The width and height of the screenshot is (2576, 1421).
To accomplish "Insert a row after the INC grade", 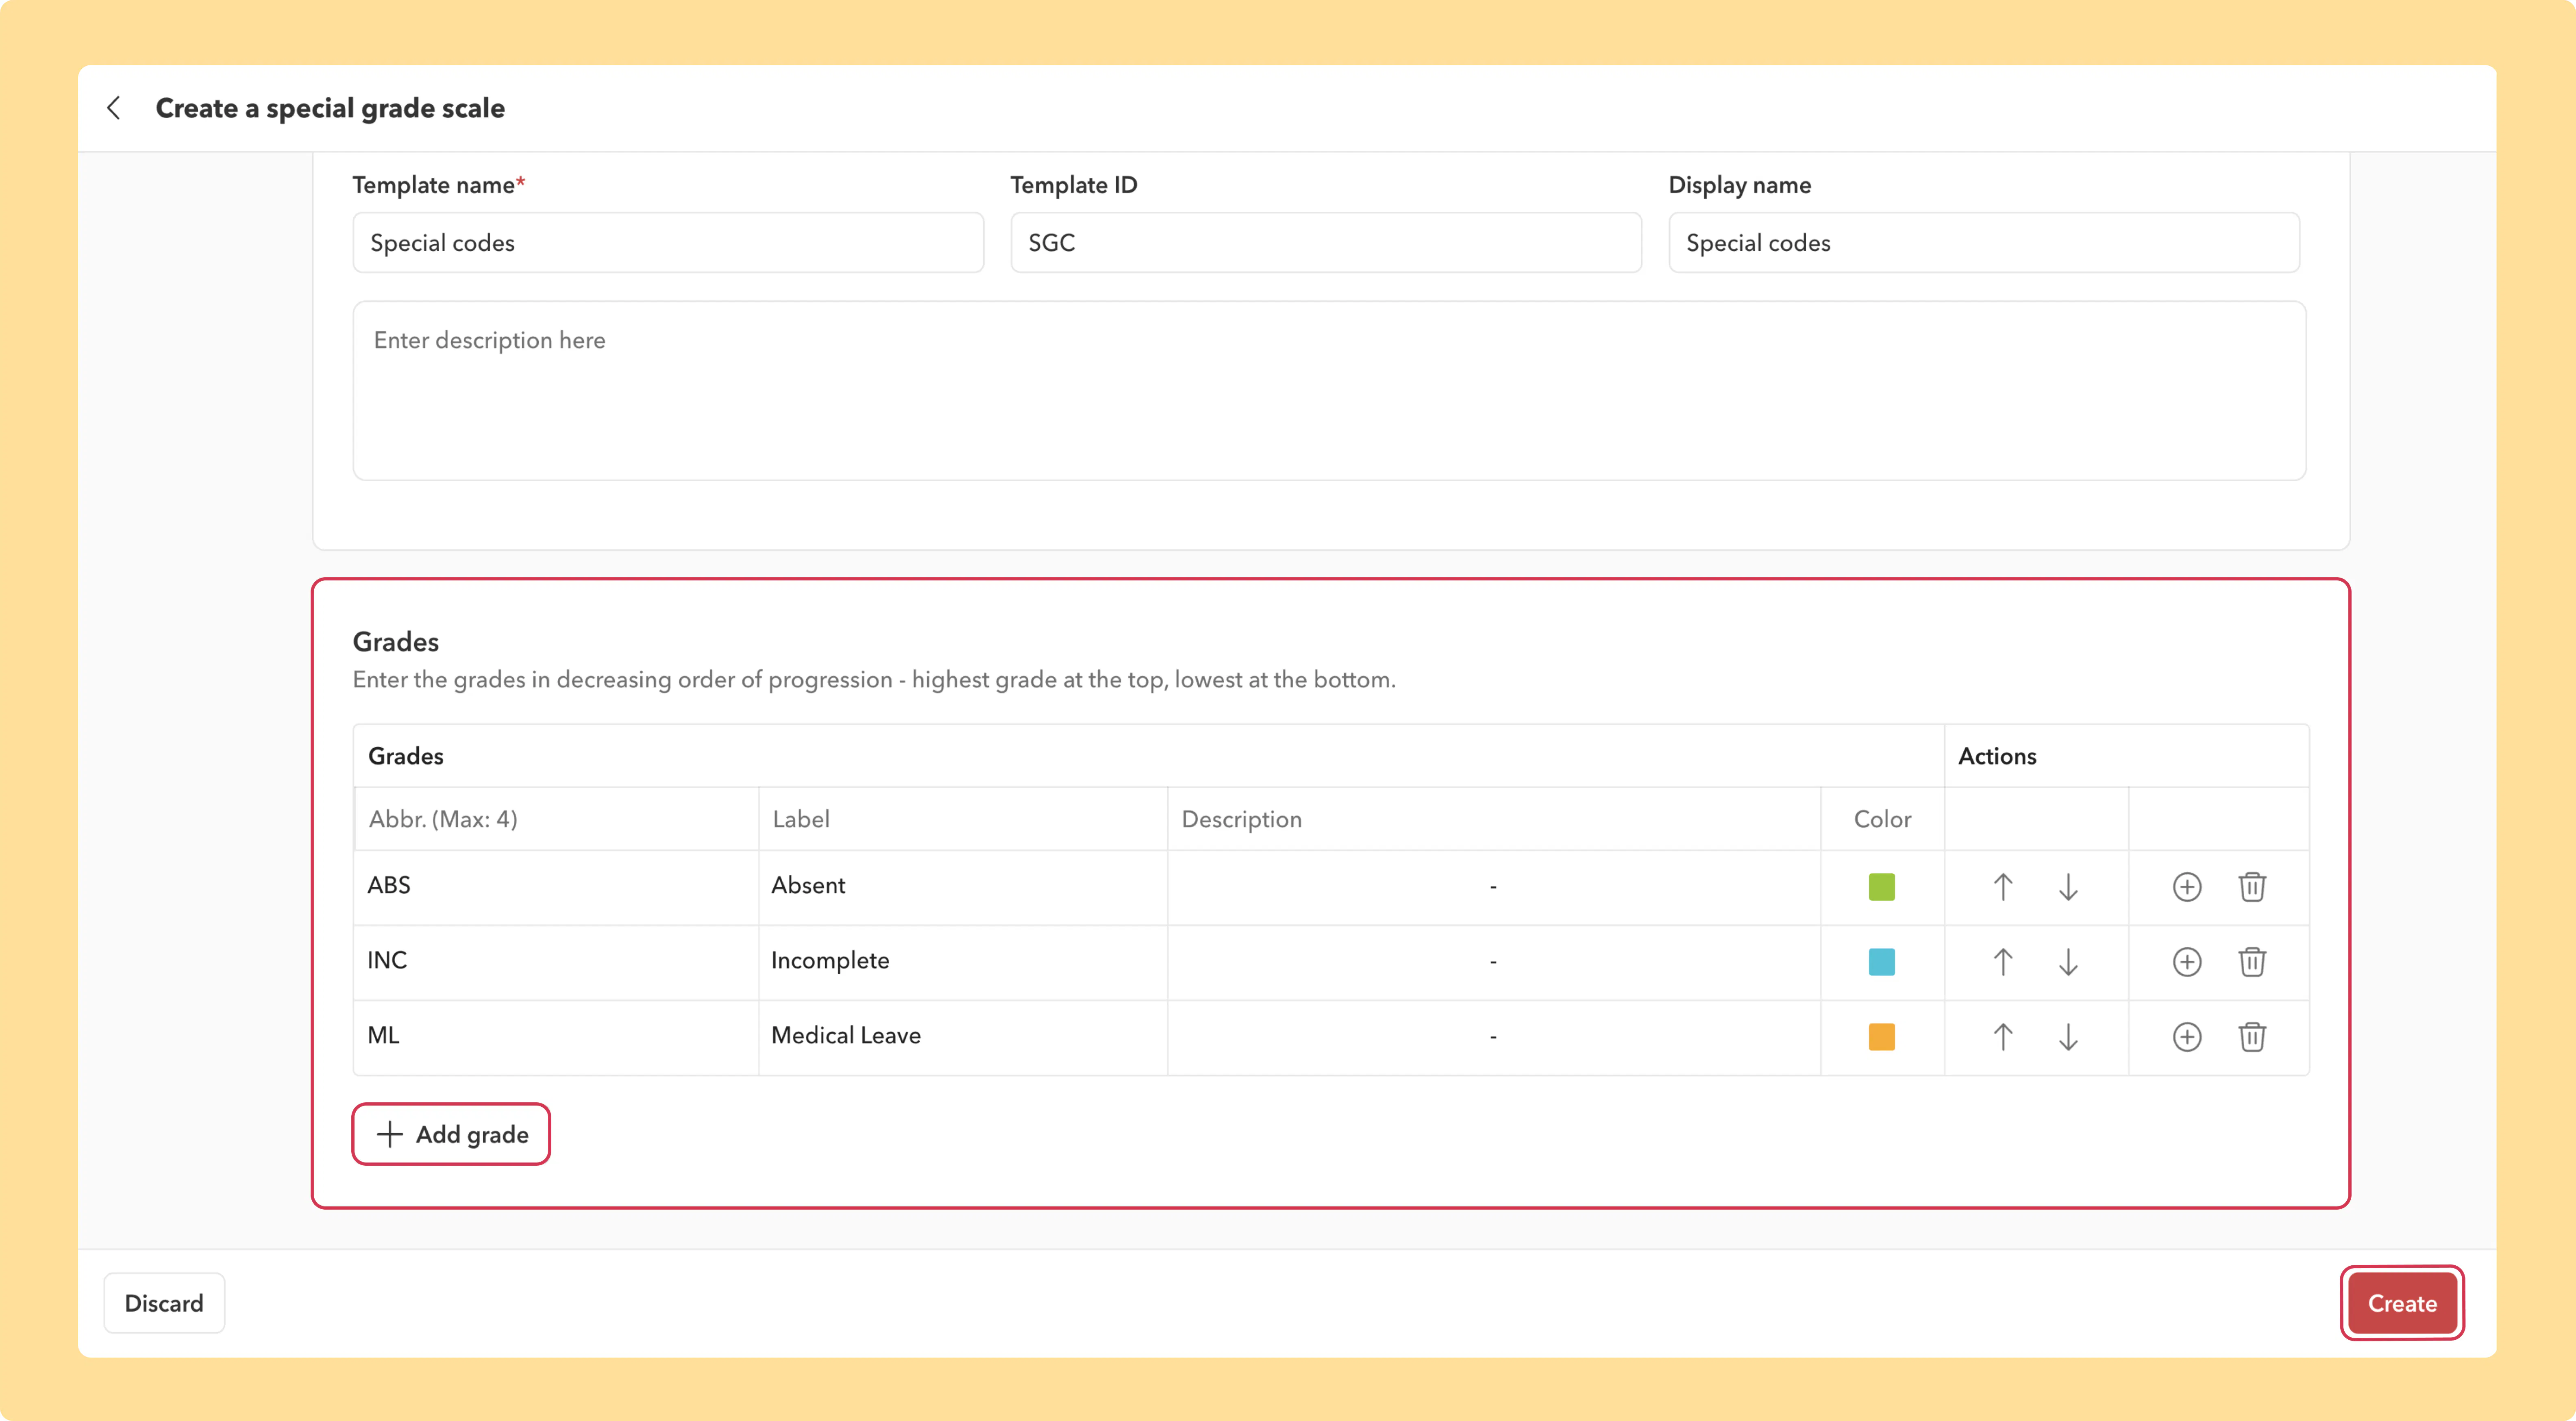I will click(x=2187, y=962).
